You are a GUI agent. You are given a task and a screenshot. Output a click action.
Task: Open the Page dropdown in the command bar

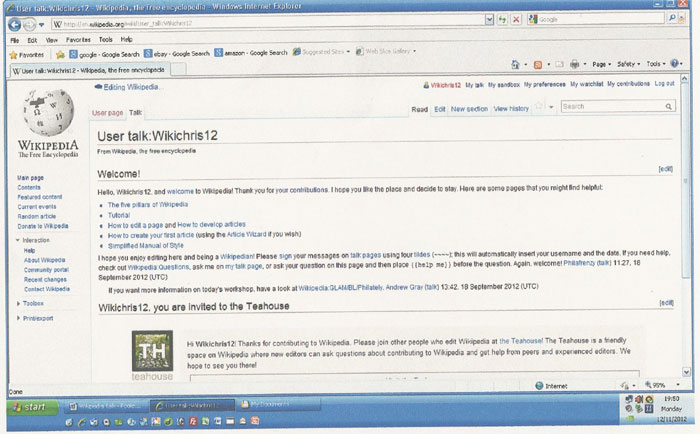601,64
